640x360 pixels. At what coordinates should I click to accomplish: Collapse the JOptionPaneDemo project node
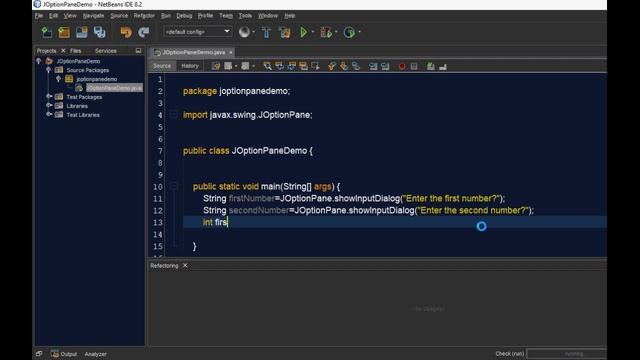click(x=39, y=61)
